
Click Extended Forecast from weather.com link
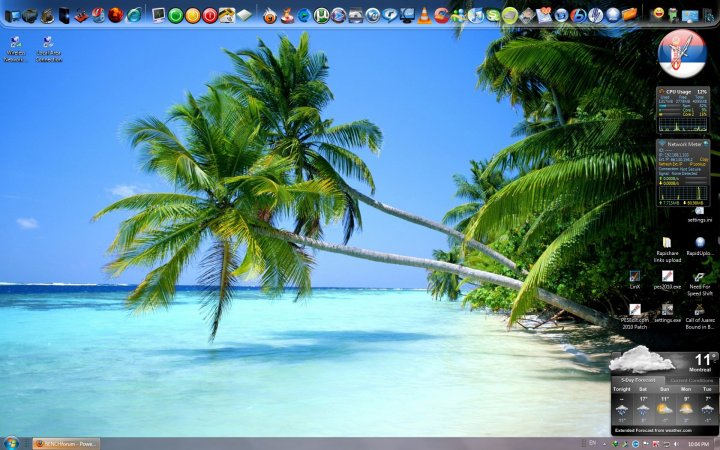click(x=653, y=430)
